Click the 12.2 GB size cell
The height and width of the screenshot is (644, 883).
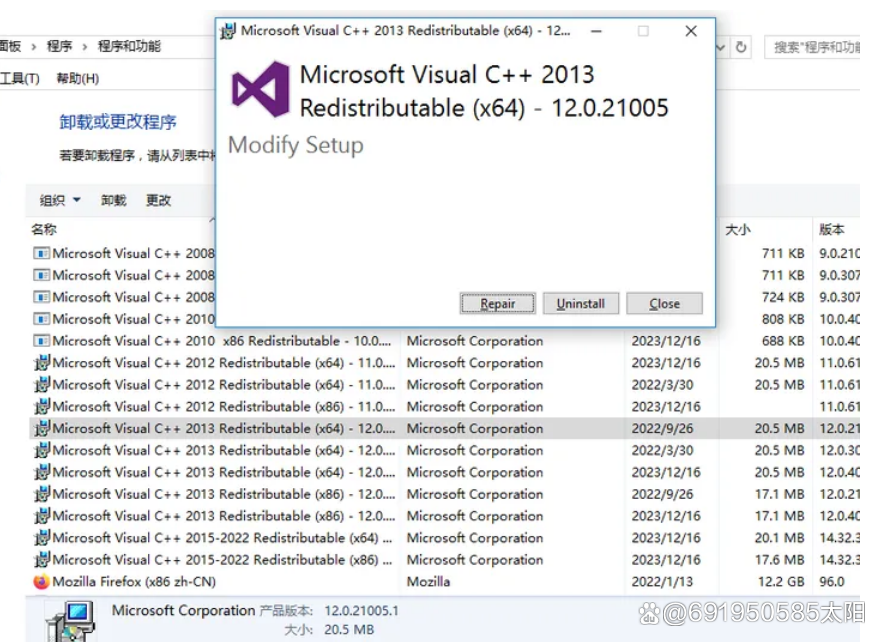point(781,582)
